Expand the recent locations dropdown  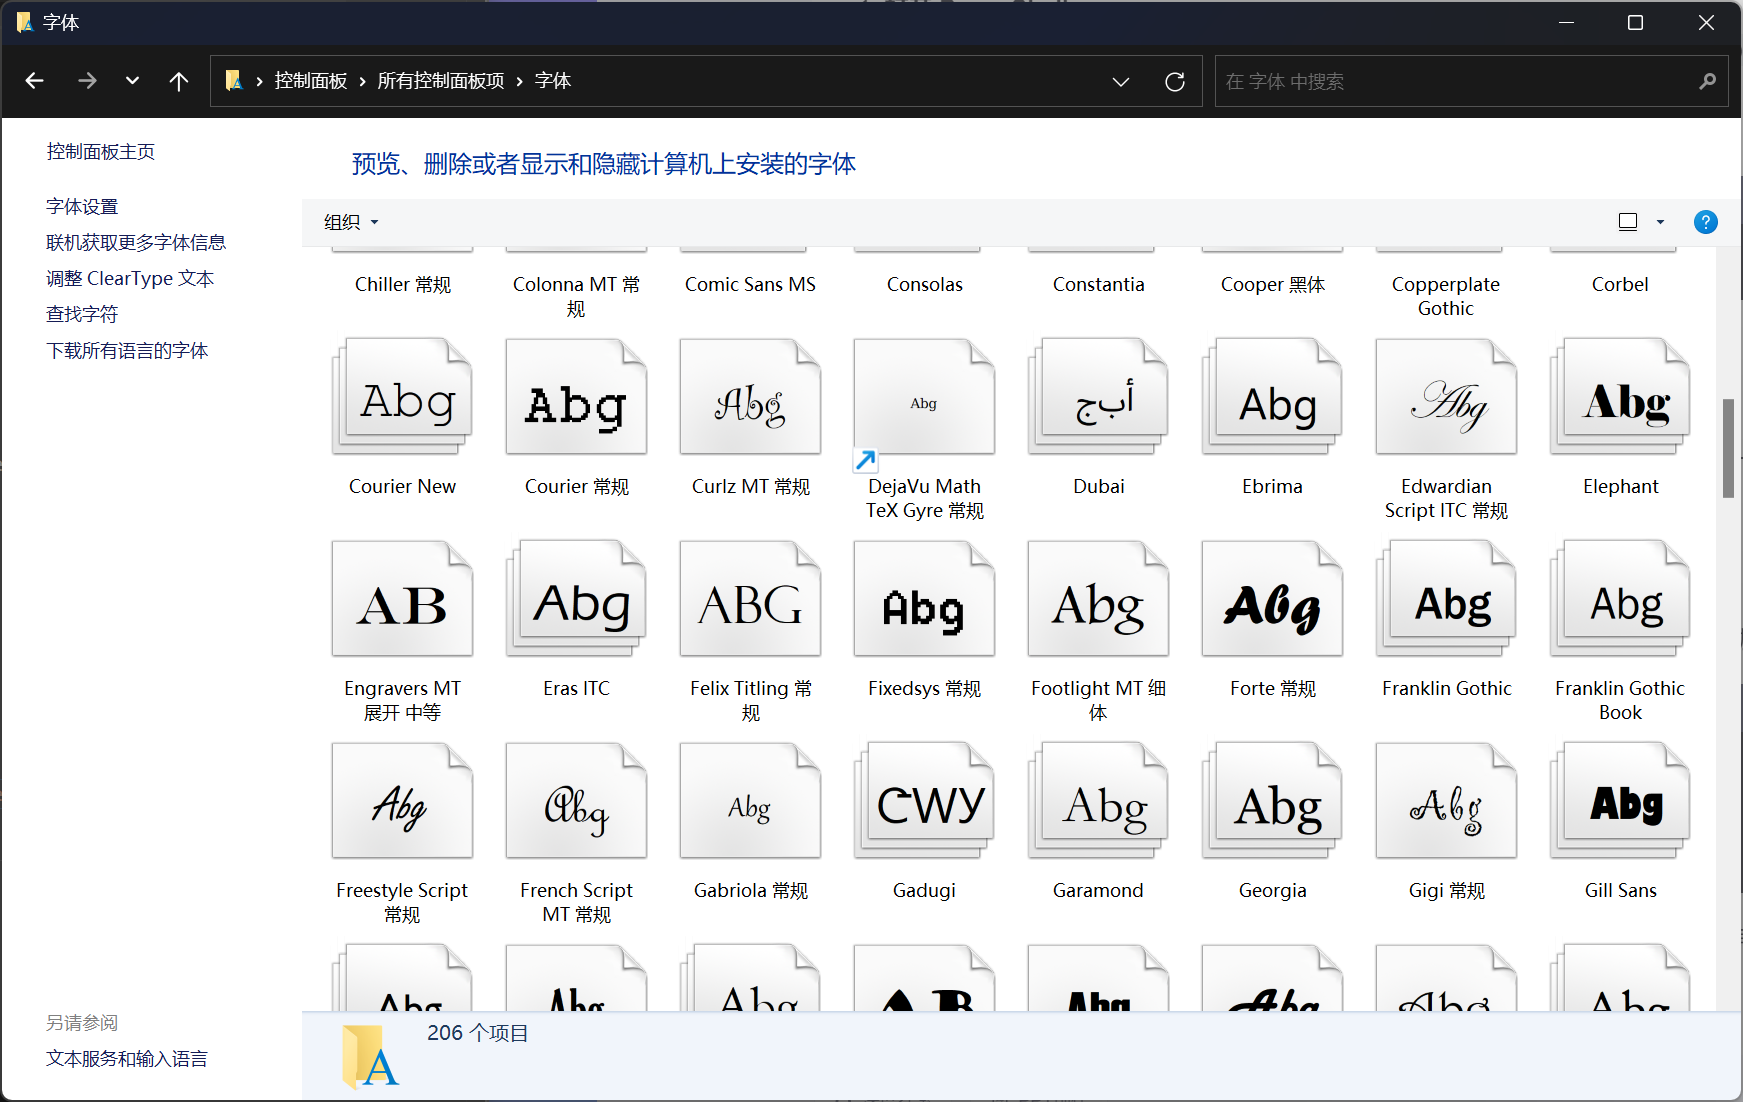132,81
